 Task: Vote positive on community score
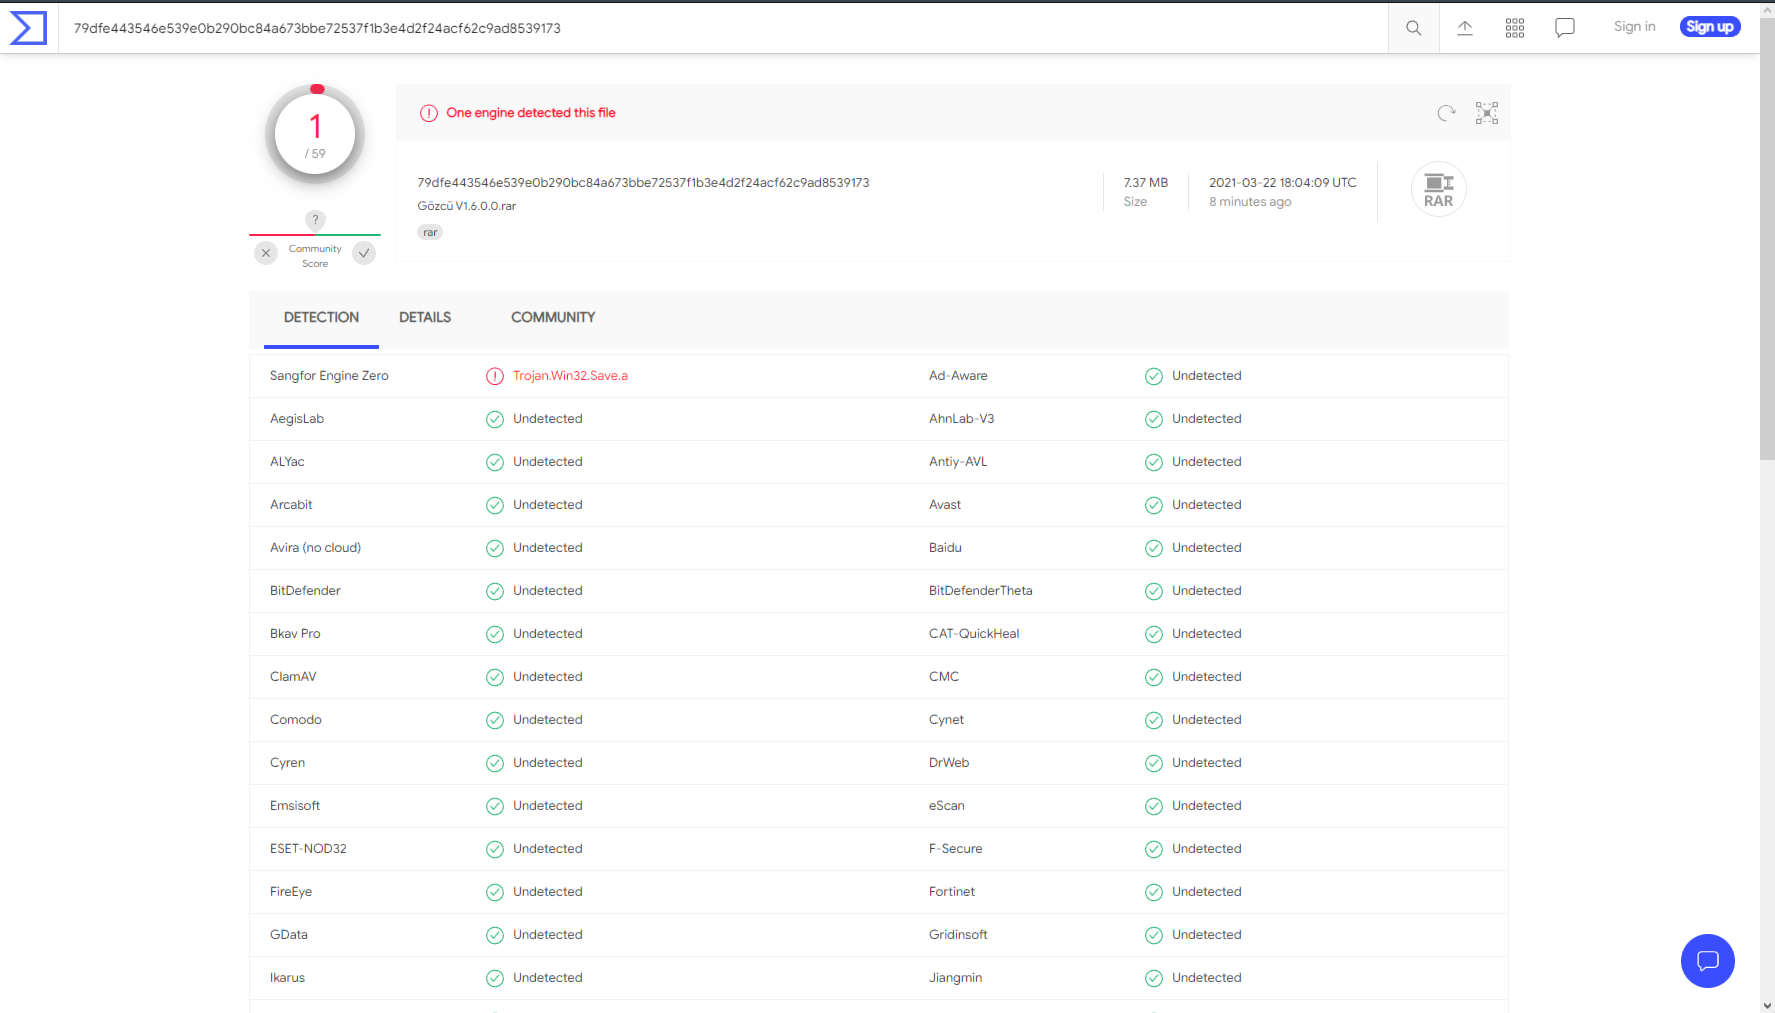(364, 253)
